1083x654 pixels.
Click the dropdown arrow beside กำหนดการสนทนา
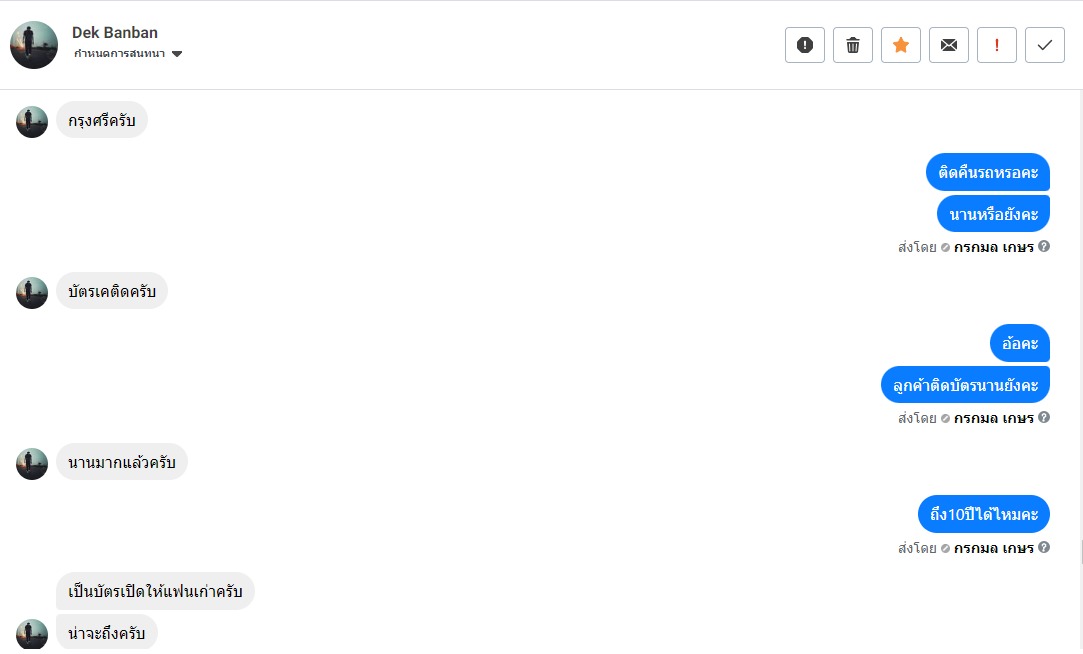coord(177,54)
